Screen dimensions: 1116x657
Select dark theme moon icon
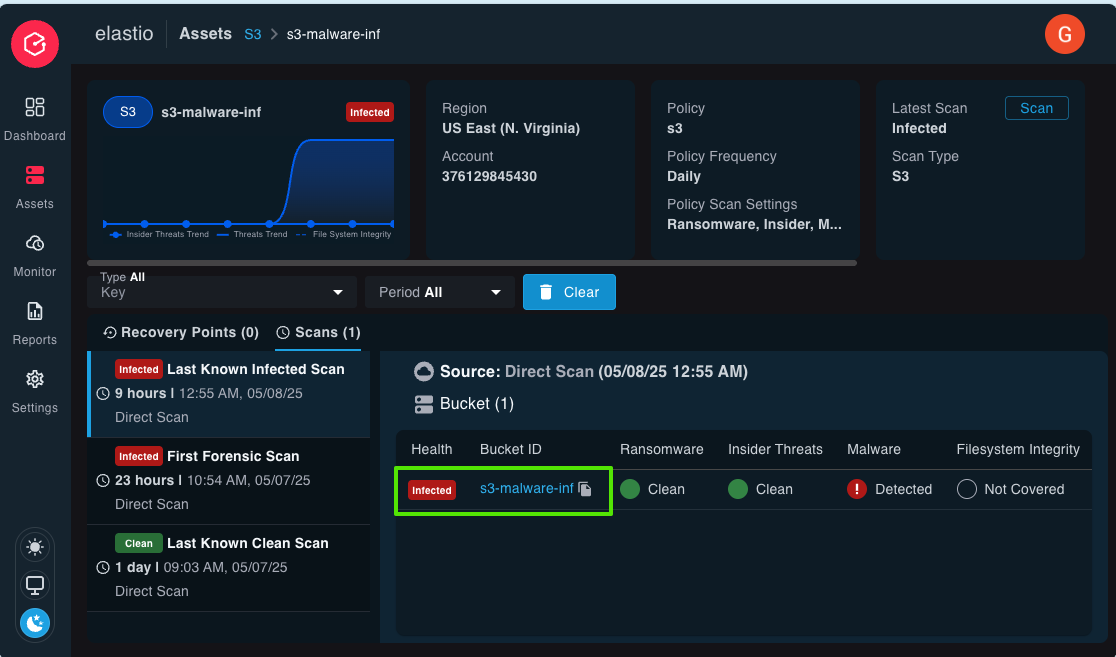(35, 623)
